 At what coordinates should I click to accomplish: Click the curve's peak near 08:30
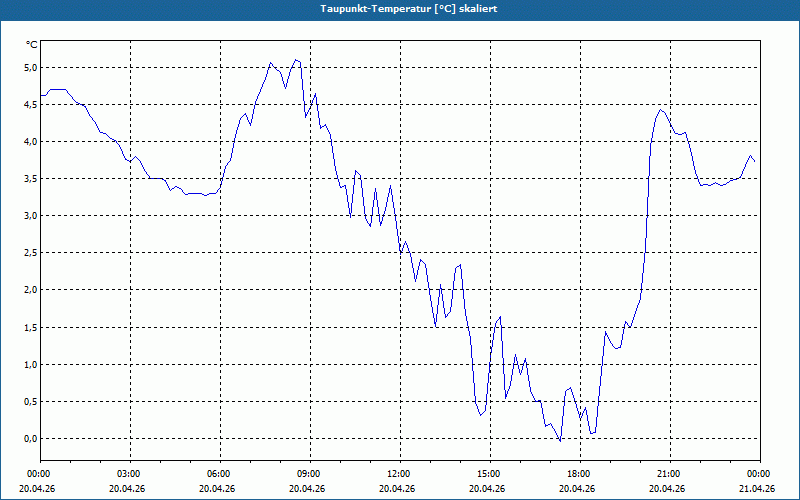295,60
